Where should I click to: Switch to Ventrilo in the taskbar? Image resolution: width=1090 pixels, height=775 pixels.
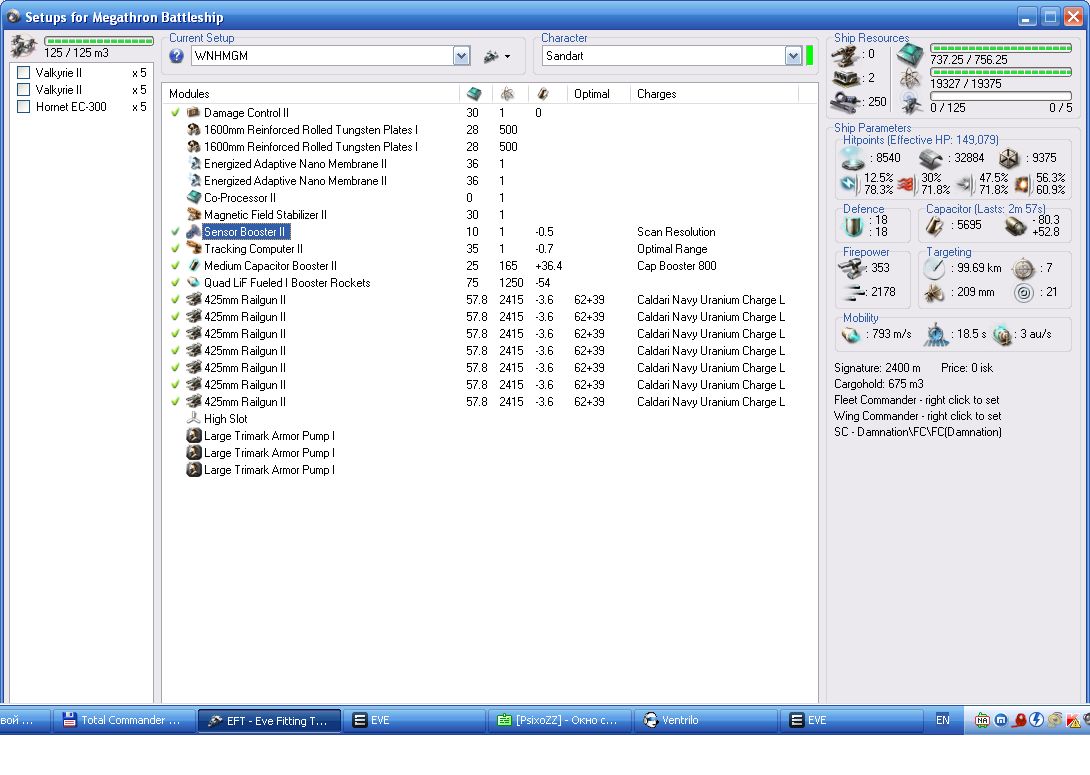706,721
